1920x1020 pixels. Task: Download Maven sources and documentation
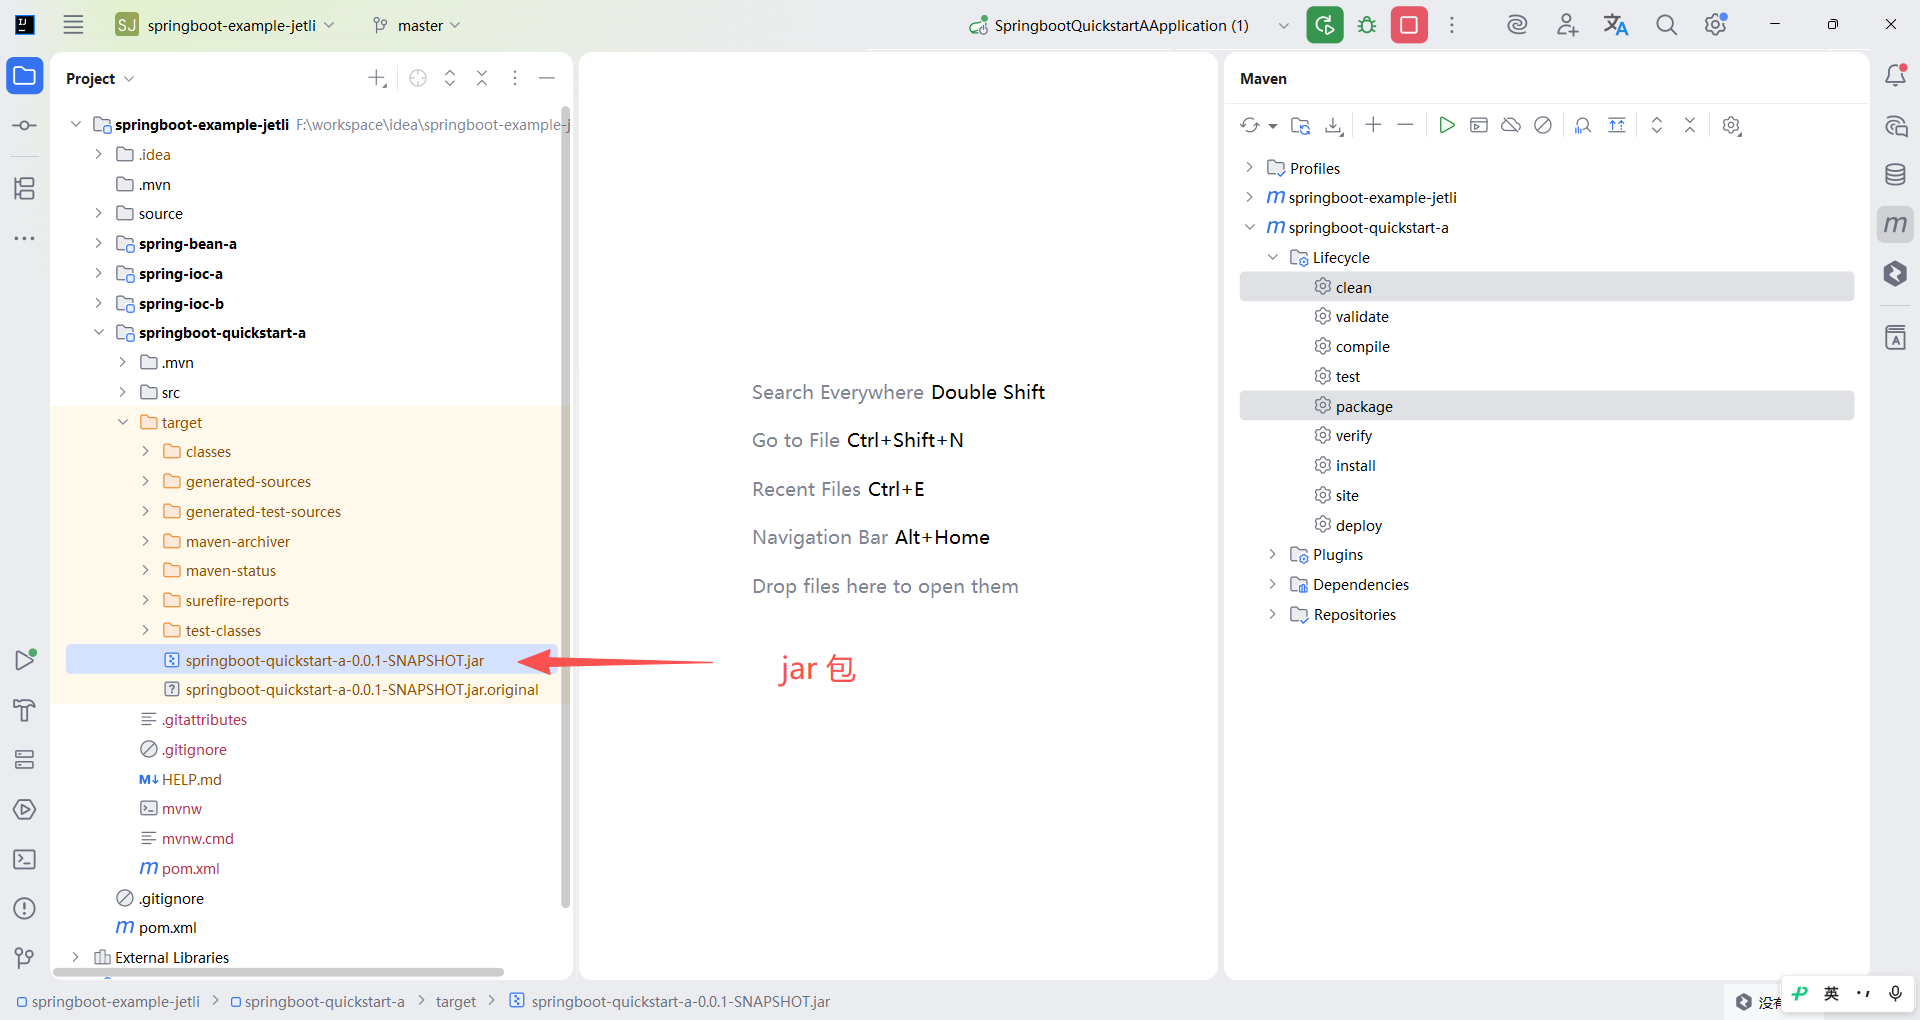[1334, 125]
